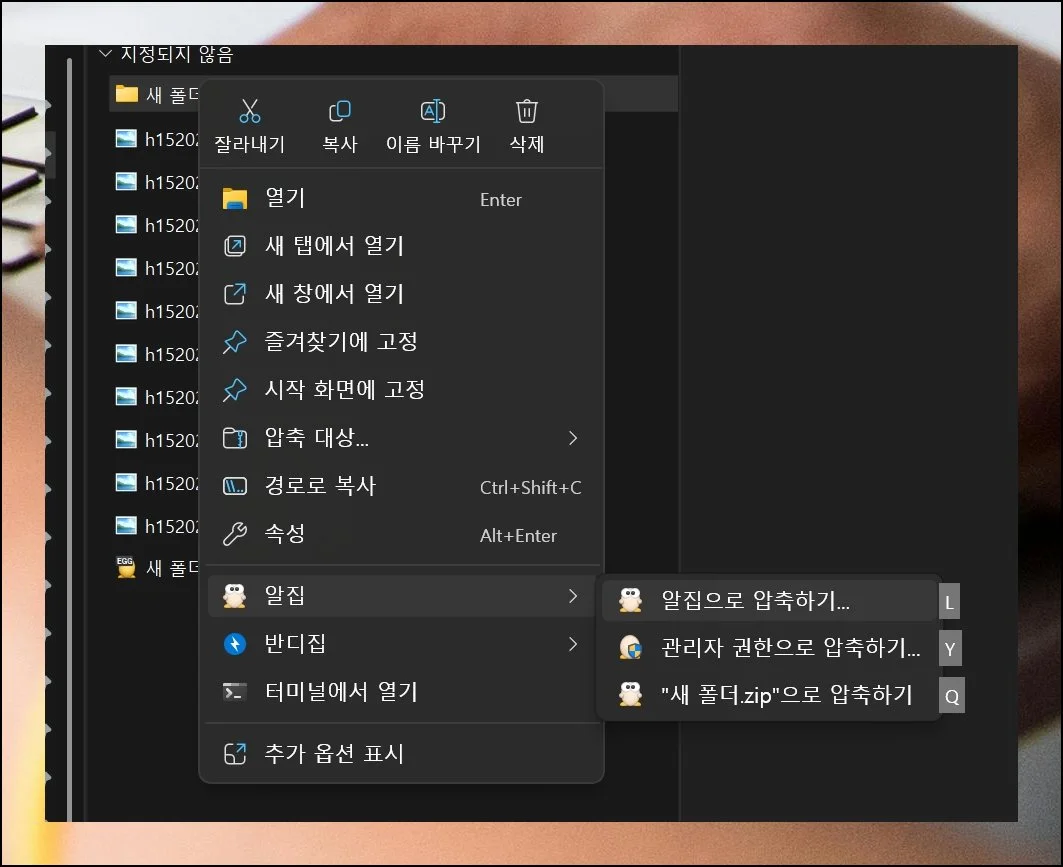Click the pin icon for 시작 화면에 고정
Screen dimensions: 1063x867
coord(233,390)
